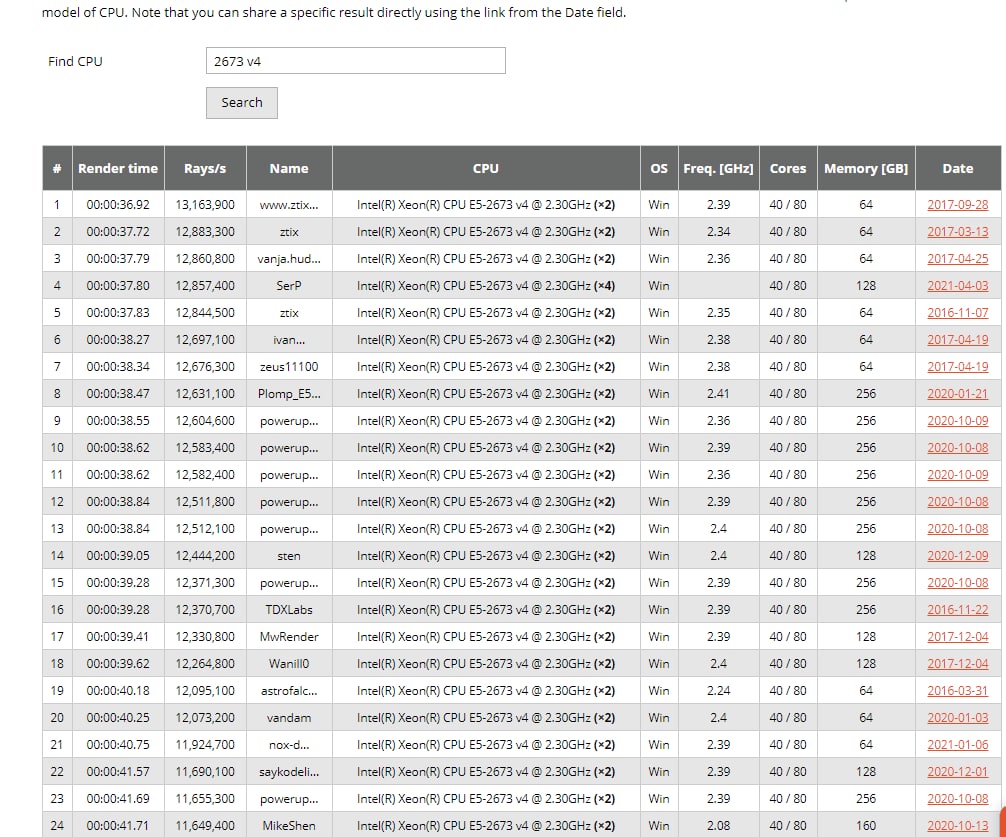Open result dated 2020-10-13
Viewport: 1006px width, 837px height.
[x=957, y=825]
